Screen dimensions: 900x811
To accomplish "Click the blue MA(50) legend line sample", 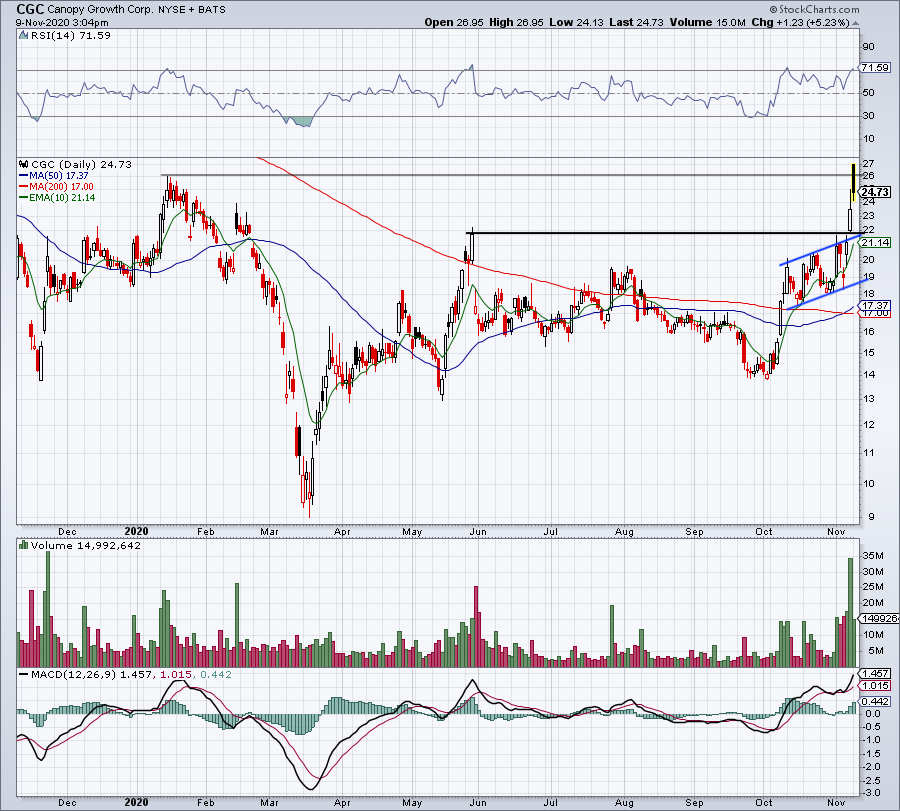I will [x=24, y=176].
